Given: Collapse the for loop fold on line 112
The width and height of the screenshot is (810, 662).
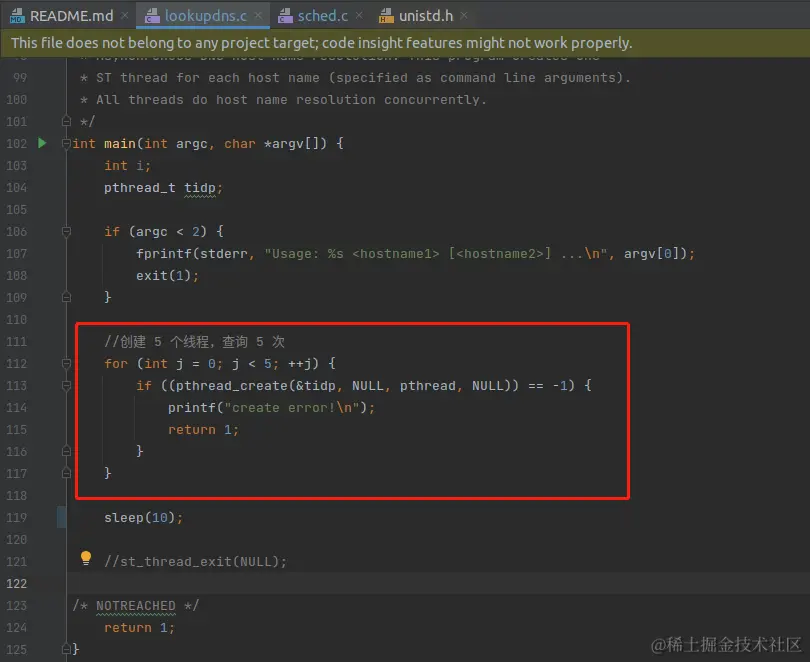Looking at the screenshot, I should (x=66, y=364).
